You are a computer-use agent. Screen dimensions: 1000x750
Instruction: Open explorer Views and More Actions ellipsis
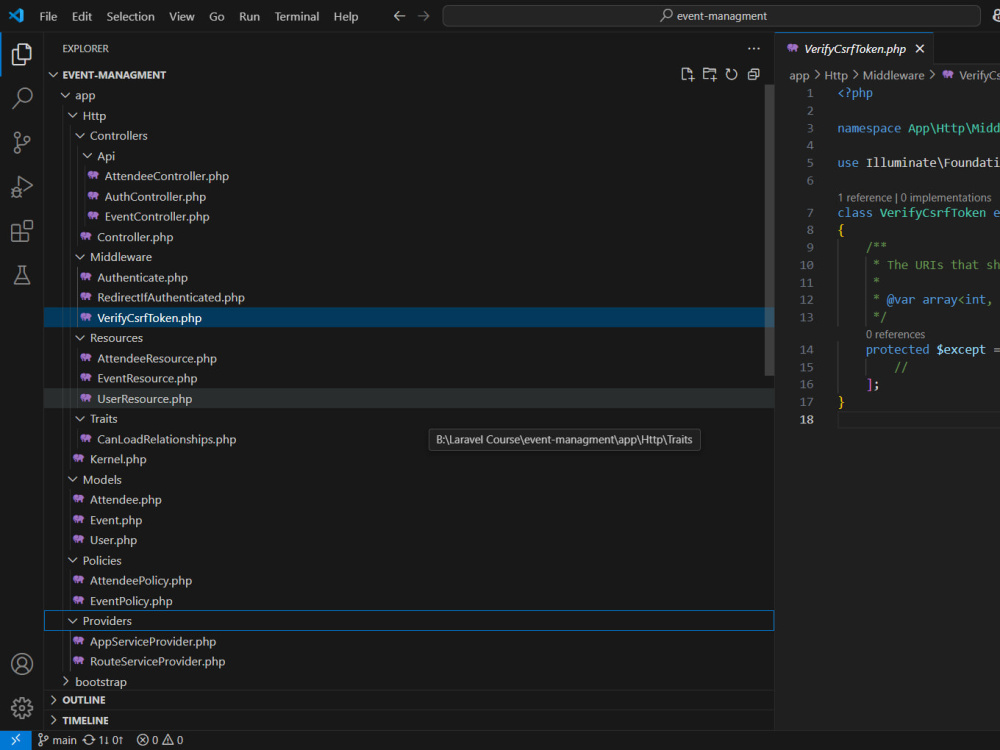(x=754, y=48)
